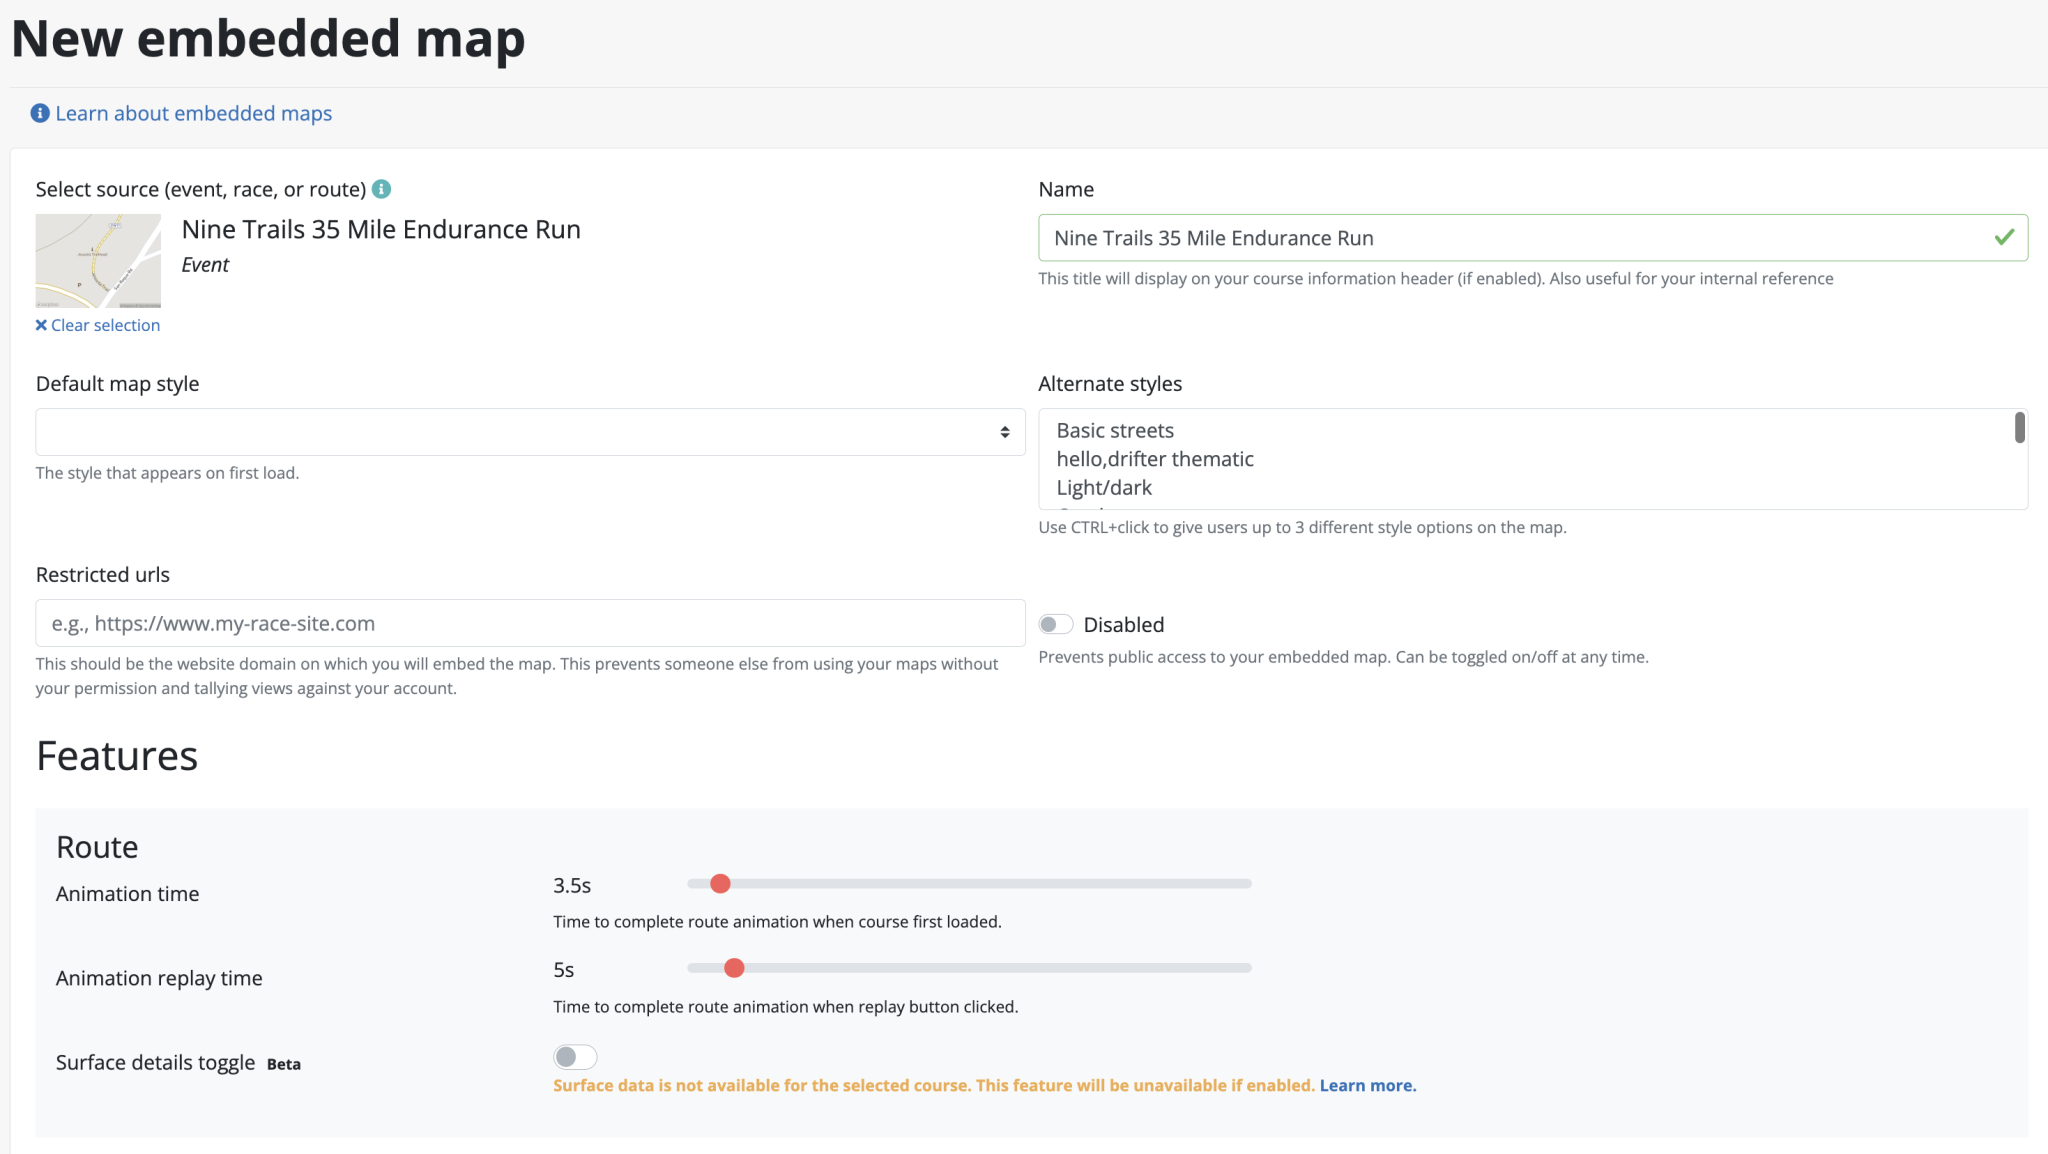Click the Animation replay time slider handle
Viewport: 2048px width, 1154px height.
tap(734, 968)
